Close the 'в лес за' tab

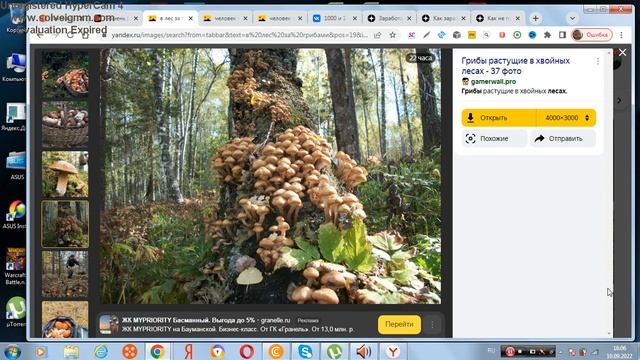(x=191, y=18)
